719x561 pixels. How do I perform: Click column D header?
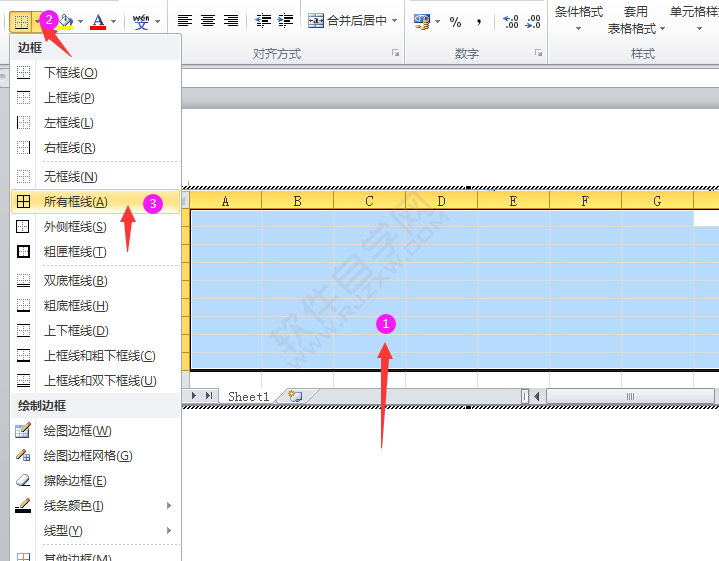[x=442, y=201]
